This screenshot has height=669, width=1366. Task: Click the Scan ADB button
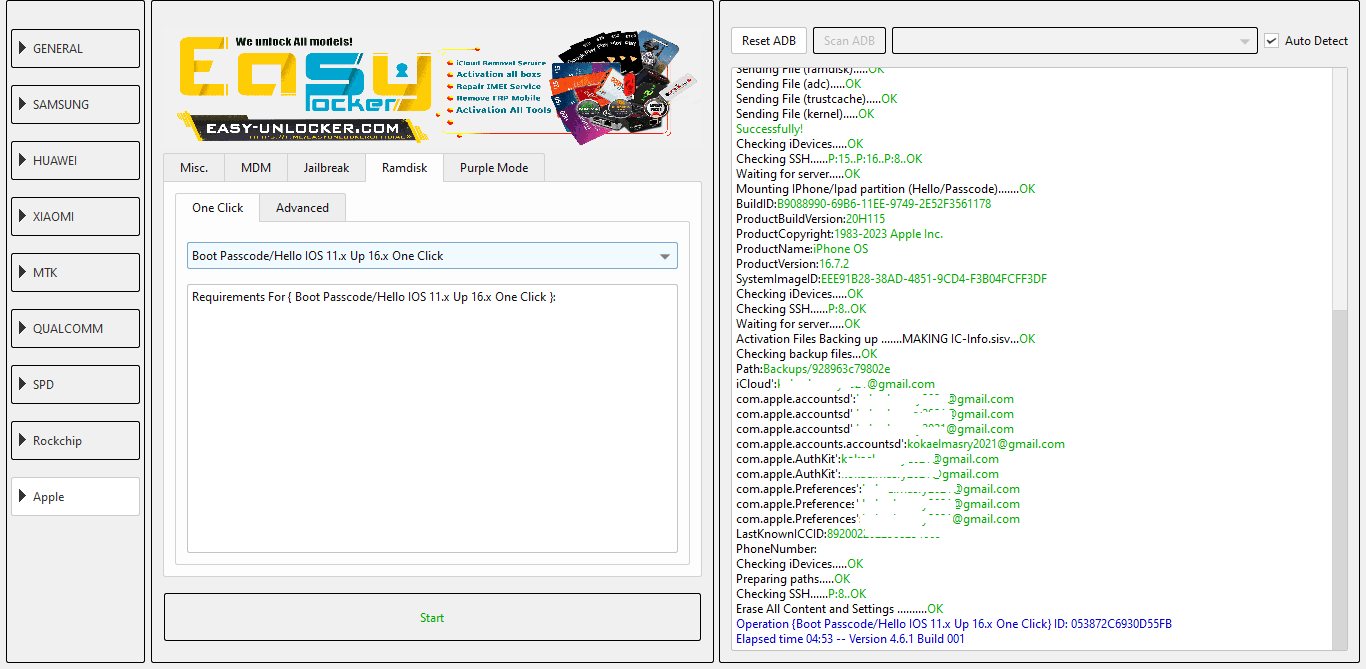coord(849,41)
